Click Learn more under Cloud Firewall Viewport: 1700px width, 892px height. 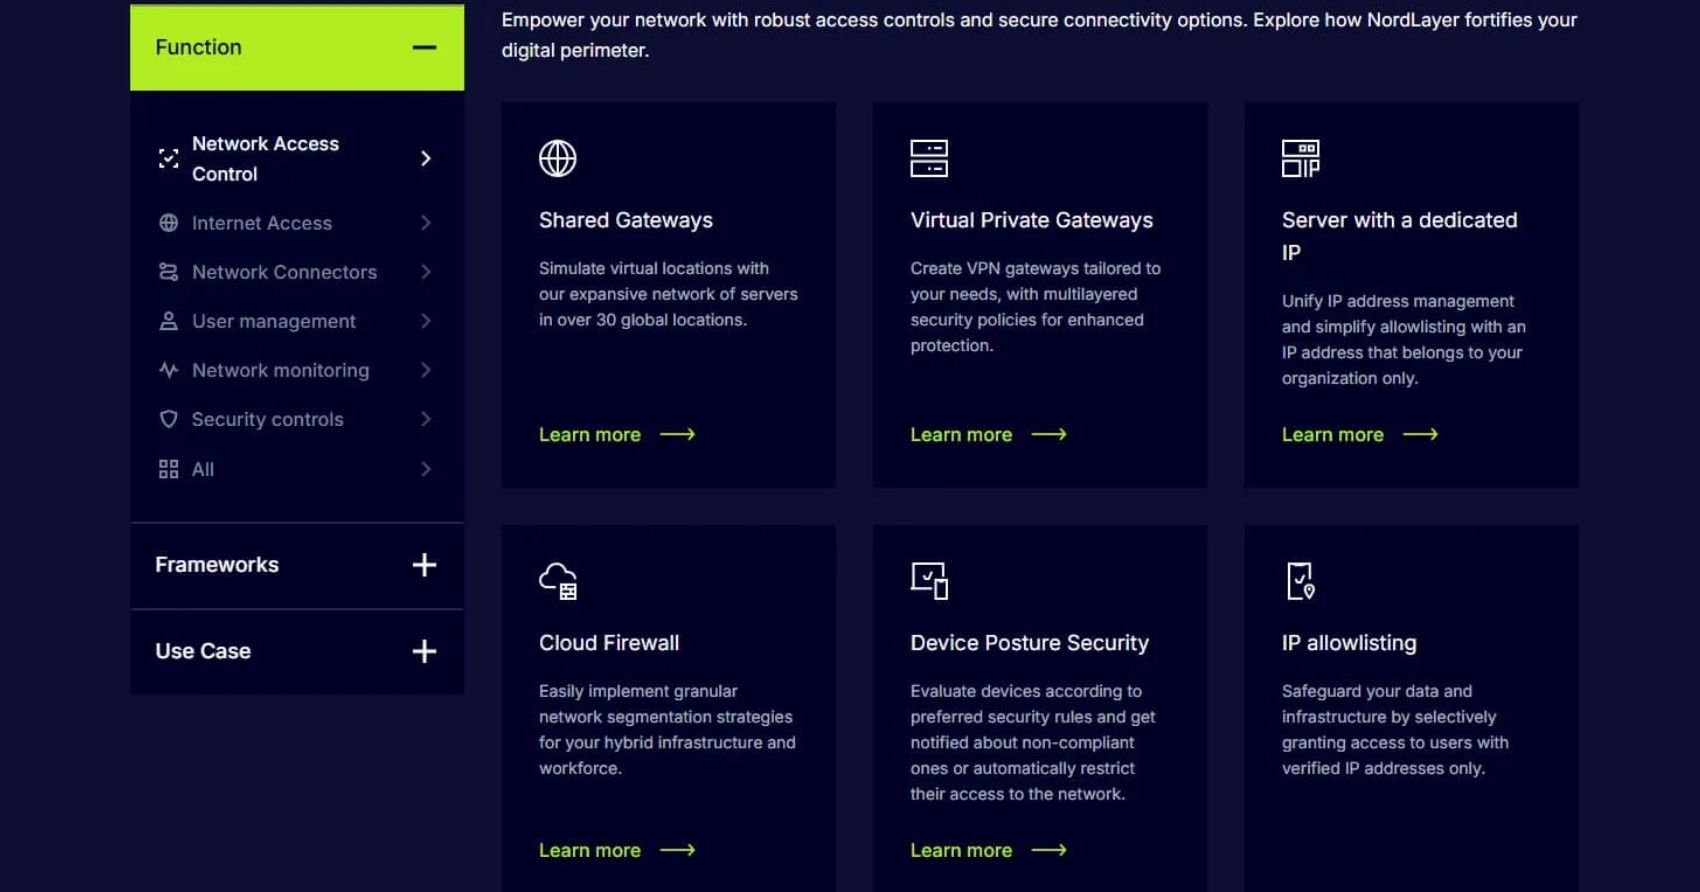(x=616, y=851)
